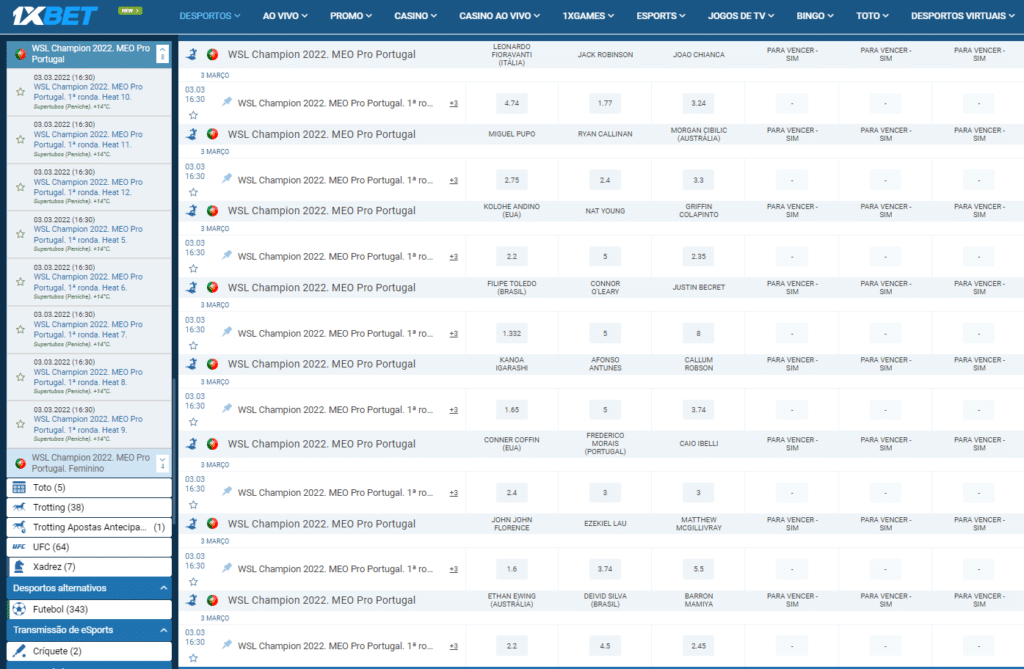The width and height of the screenshot is (1024, 669).
Task: Collapse the Transmissão de eSports section
Action: (x=163, y=630)
